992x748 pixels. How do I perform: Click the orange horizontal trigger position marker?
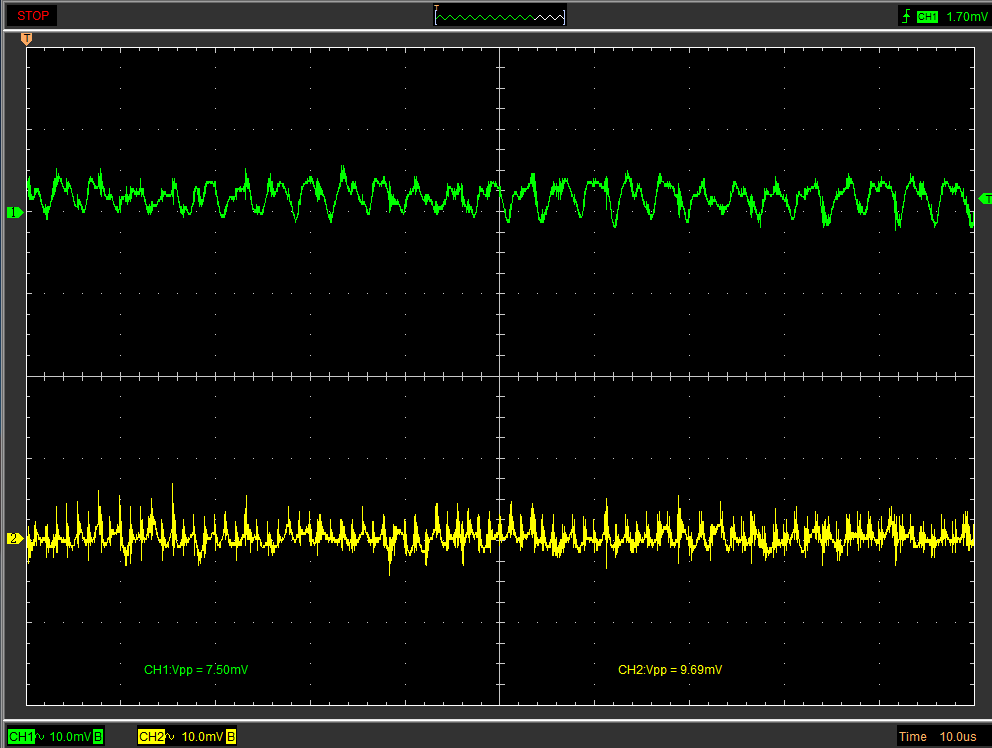[27, 39]
